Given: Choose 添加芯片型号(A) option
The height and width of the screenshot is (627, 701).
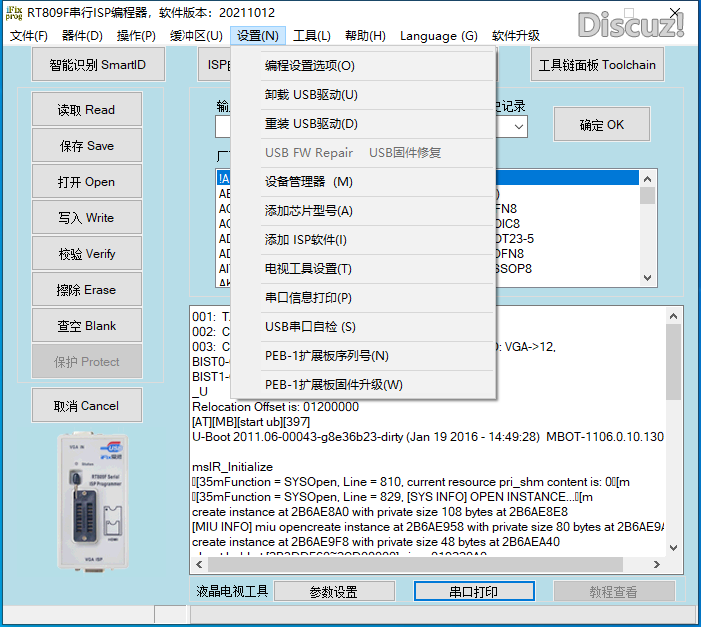Looking at the screenshot, I should coord(308,211).
